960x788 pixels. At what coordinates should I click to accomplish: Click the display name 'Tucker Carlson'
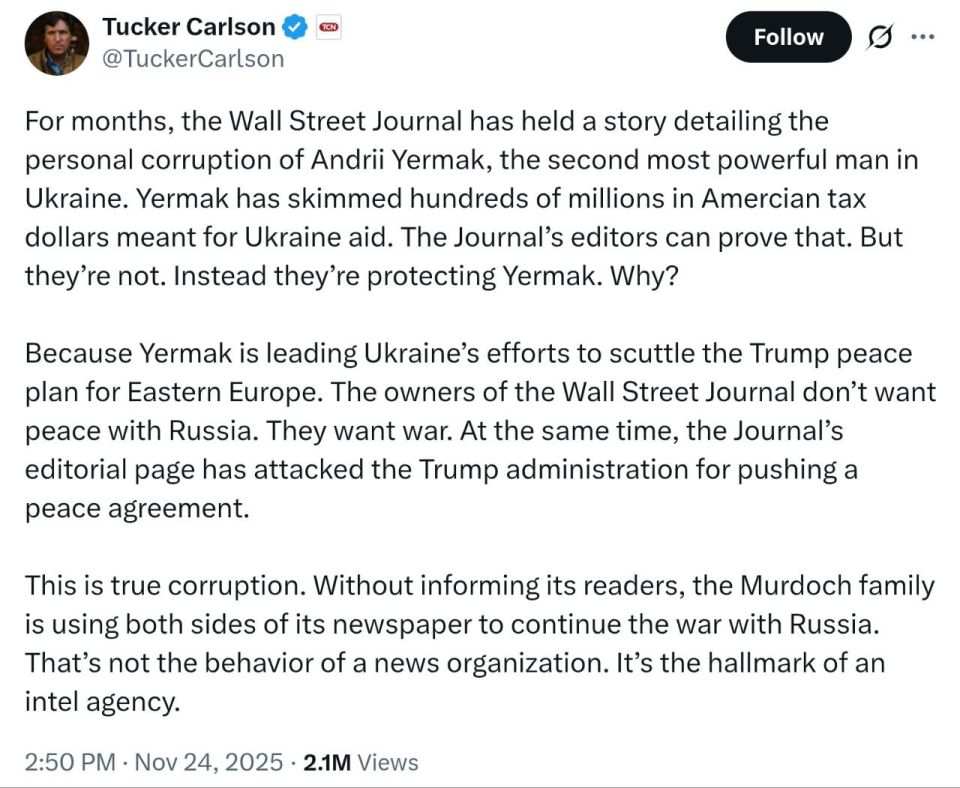189,27
